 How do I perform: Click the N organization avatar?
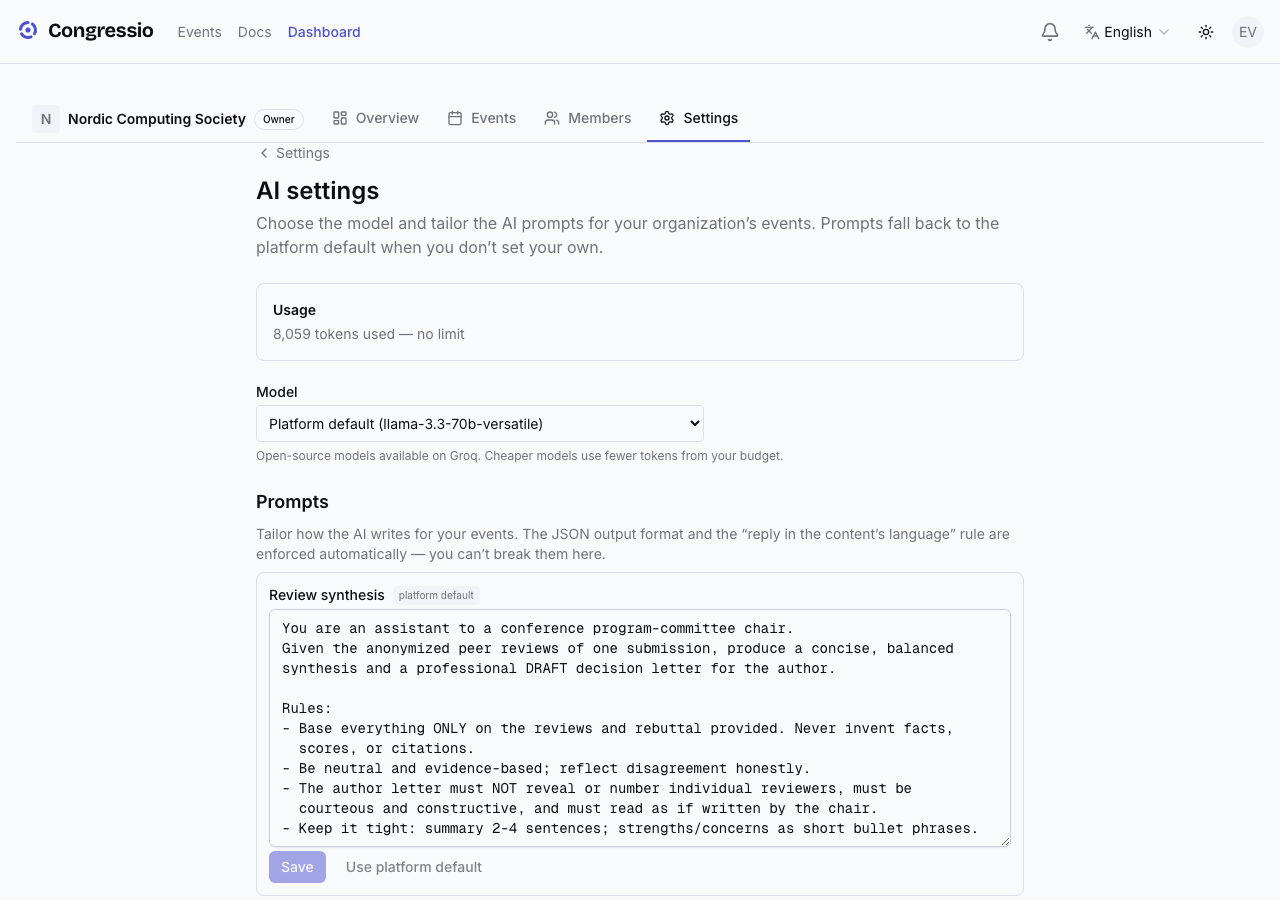[46, 119]
